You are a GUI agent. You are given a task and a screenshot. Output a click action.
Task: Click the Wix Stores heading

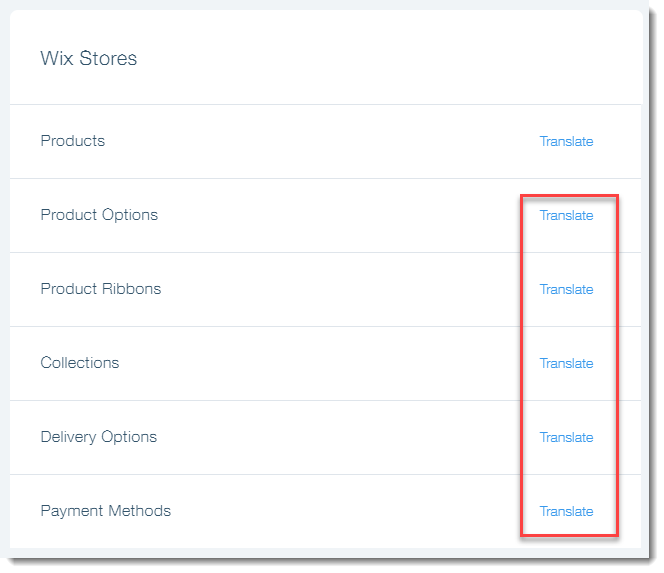click(x=89, y=58)
